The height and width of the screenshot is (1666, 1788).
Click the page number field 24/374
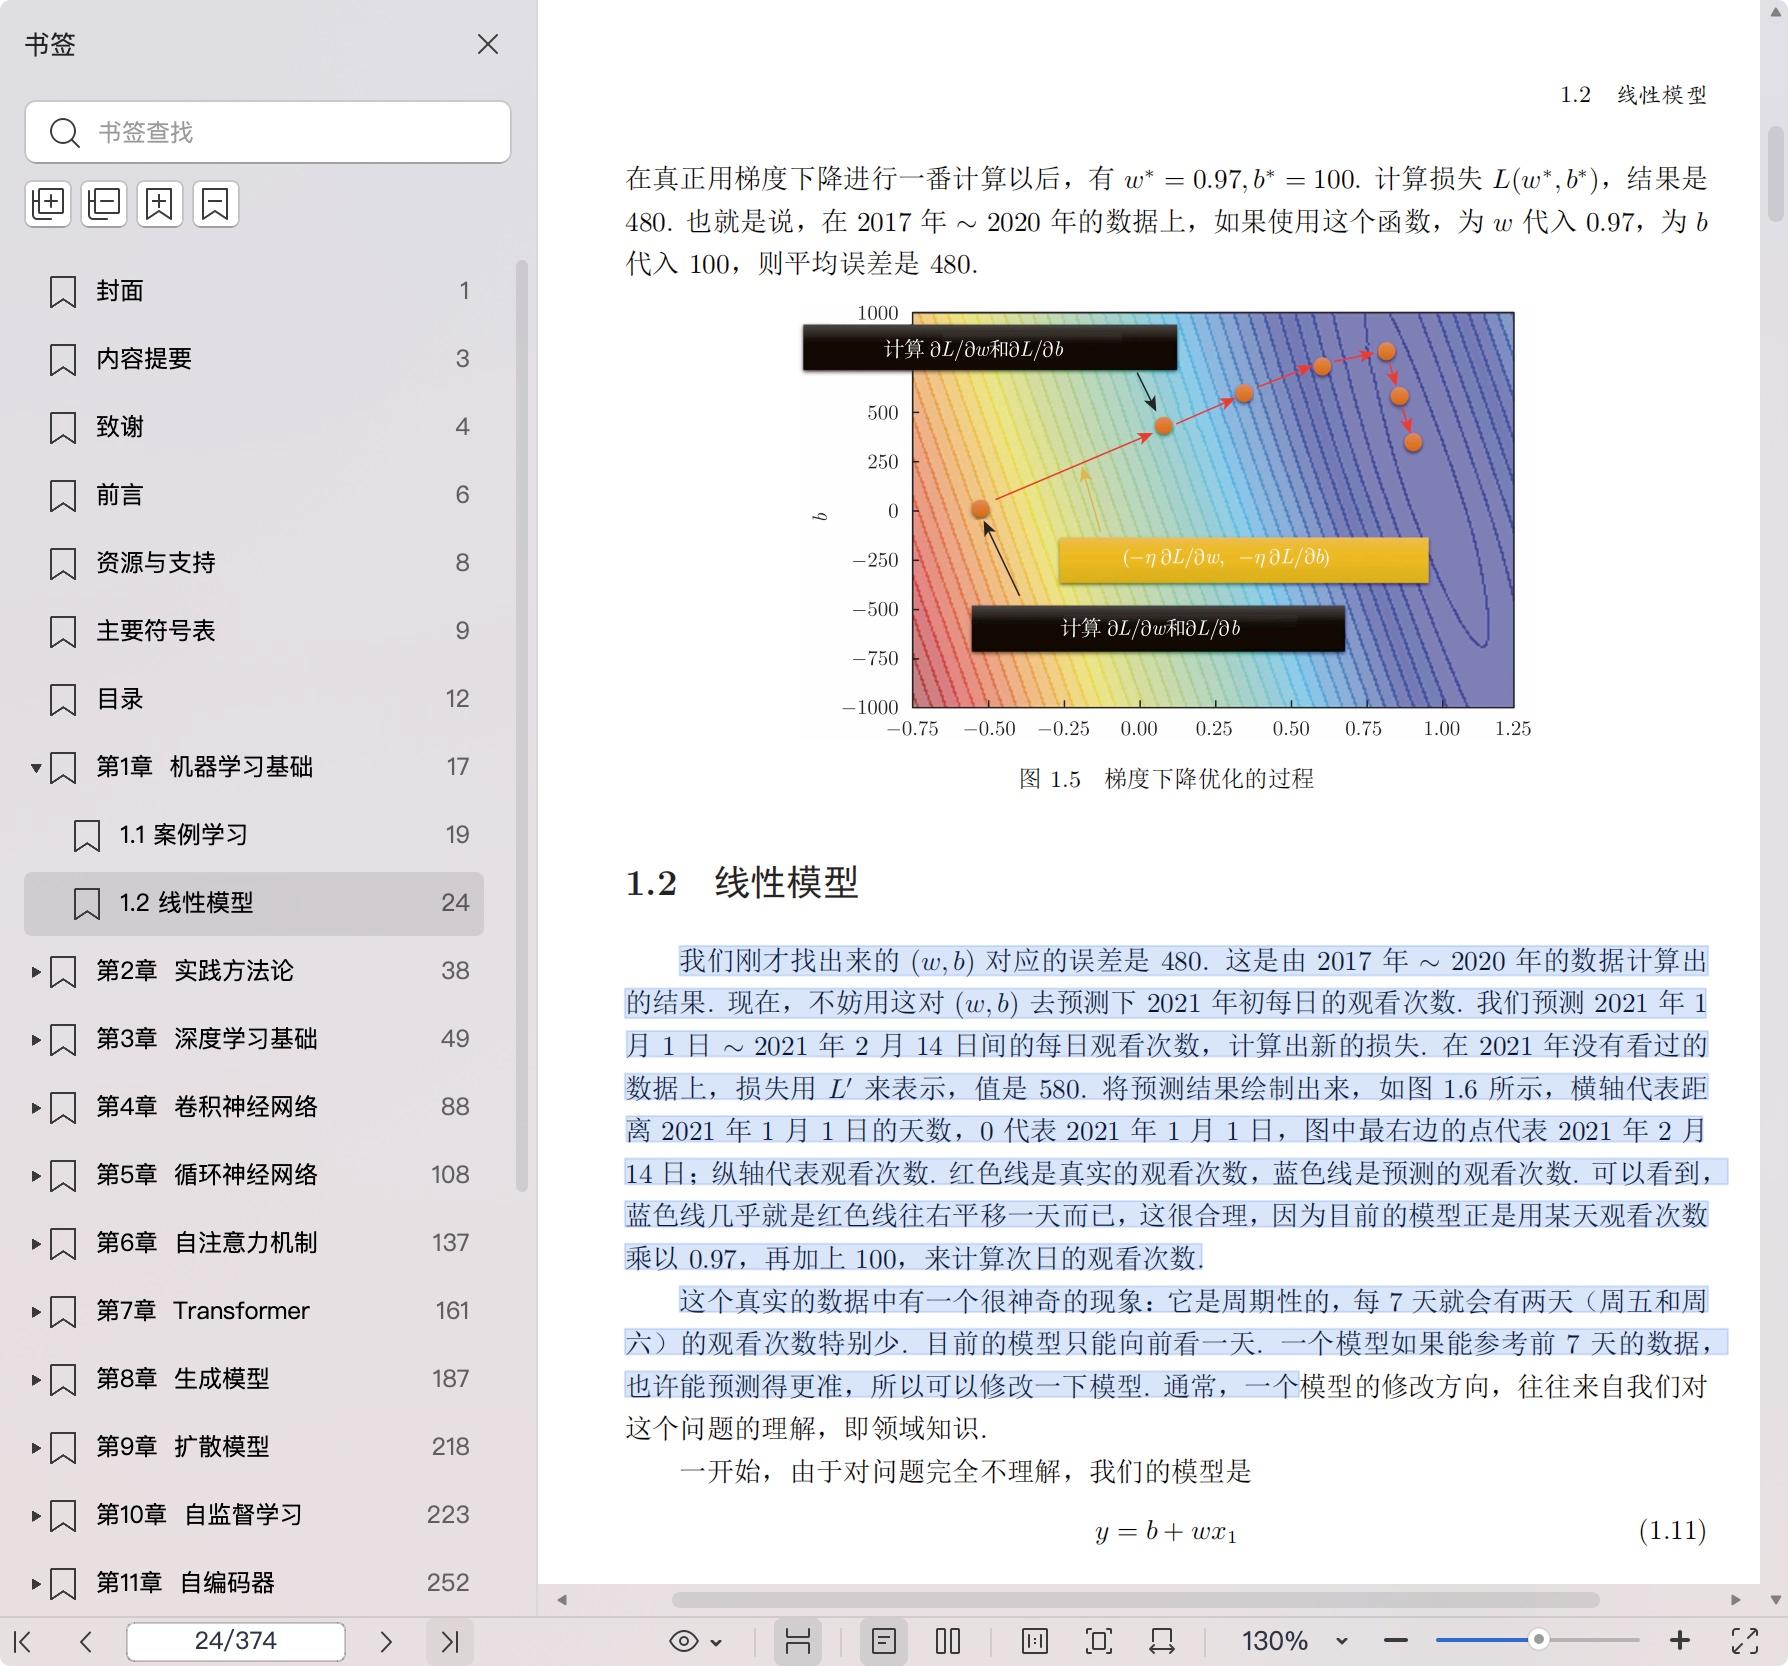coord(236,1641)
